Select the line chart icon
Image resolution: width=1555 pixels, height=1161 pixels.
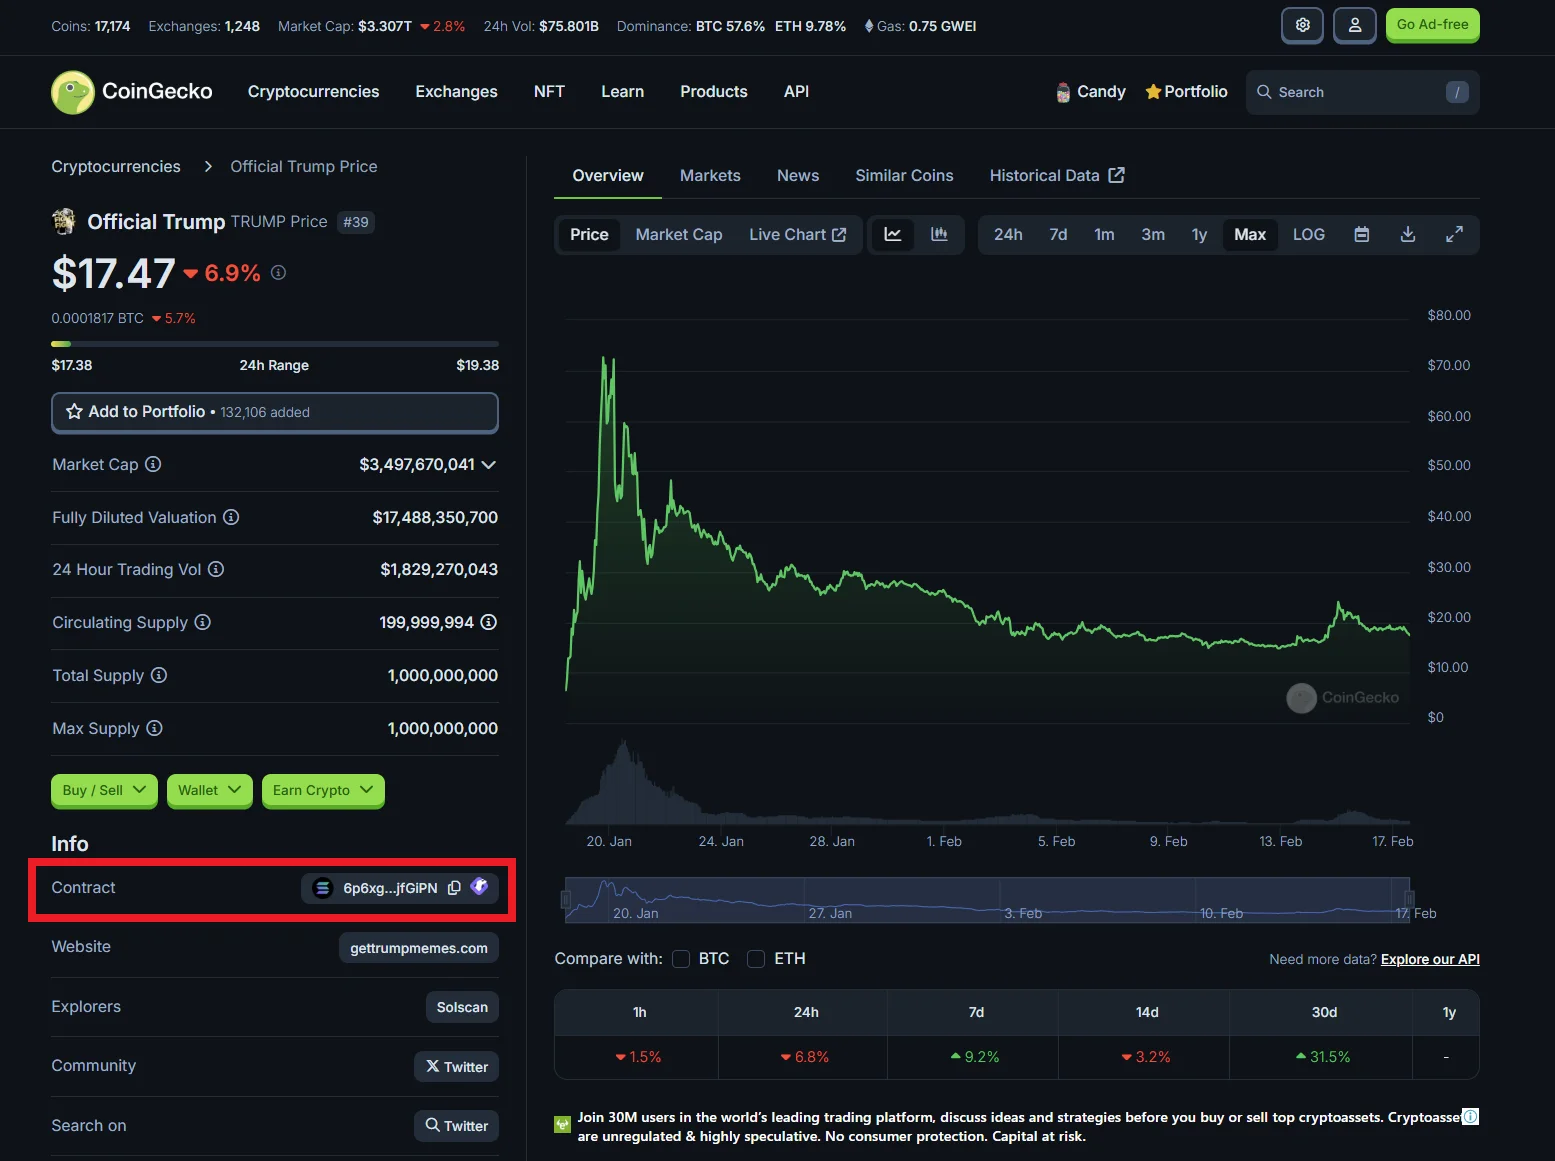[893, 234]
